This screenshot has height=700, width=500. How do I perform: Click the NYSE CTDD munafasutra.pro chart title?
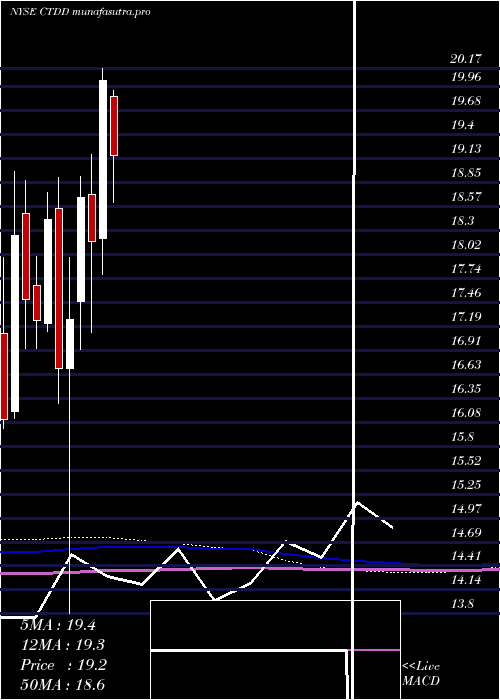(x=80, y=12)
